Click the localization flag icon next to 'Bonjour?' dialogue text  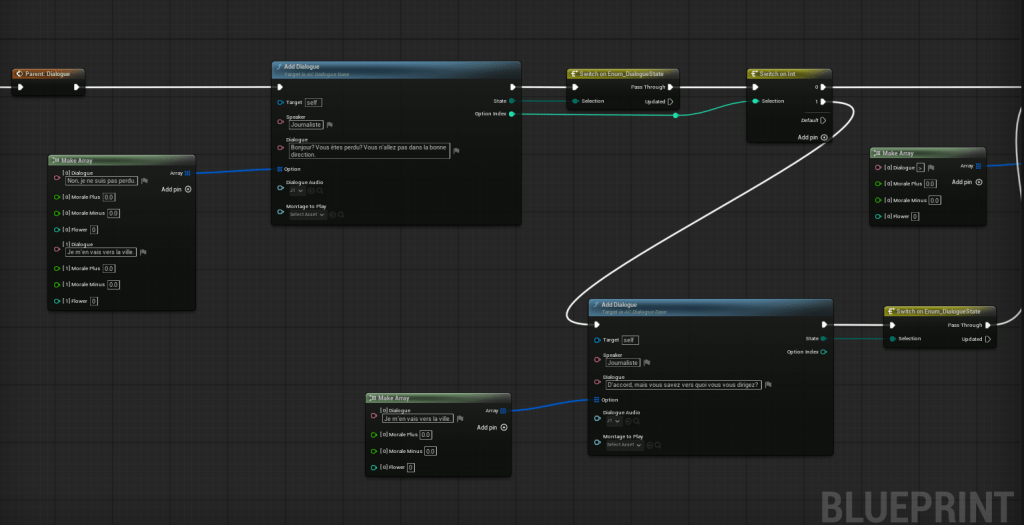(x=457, y=151)
